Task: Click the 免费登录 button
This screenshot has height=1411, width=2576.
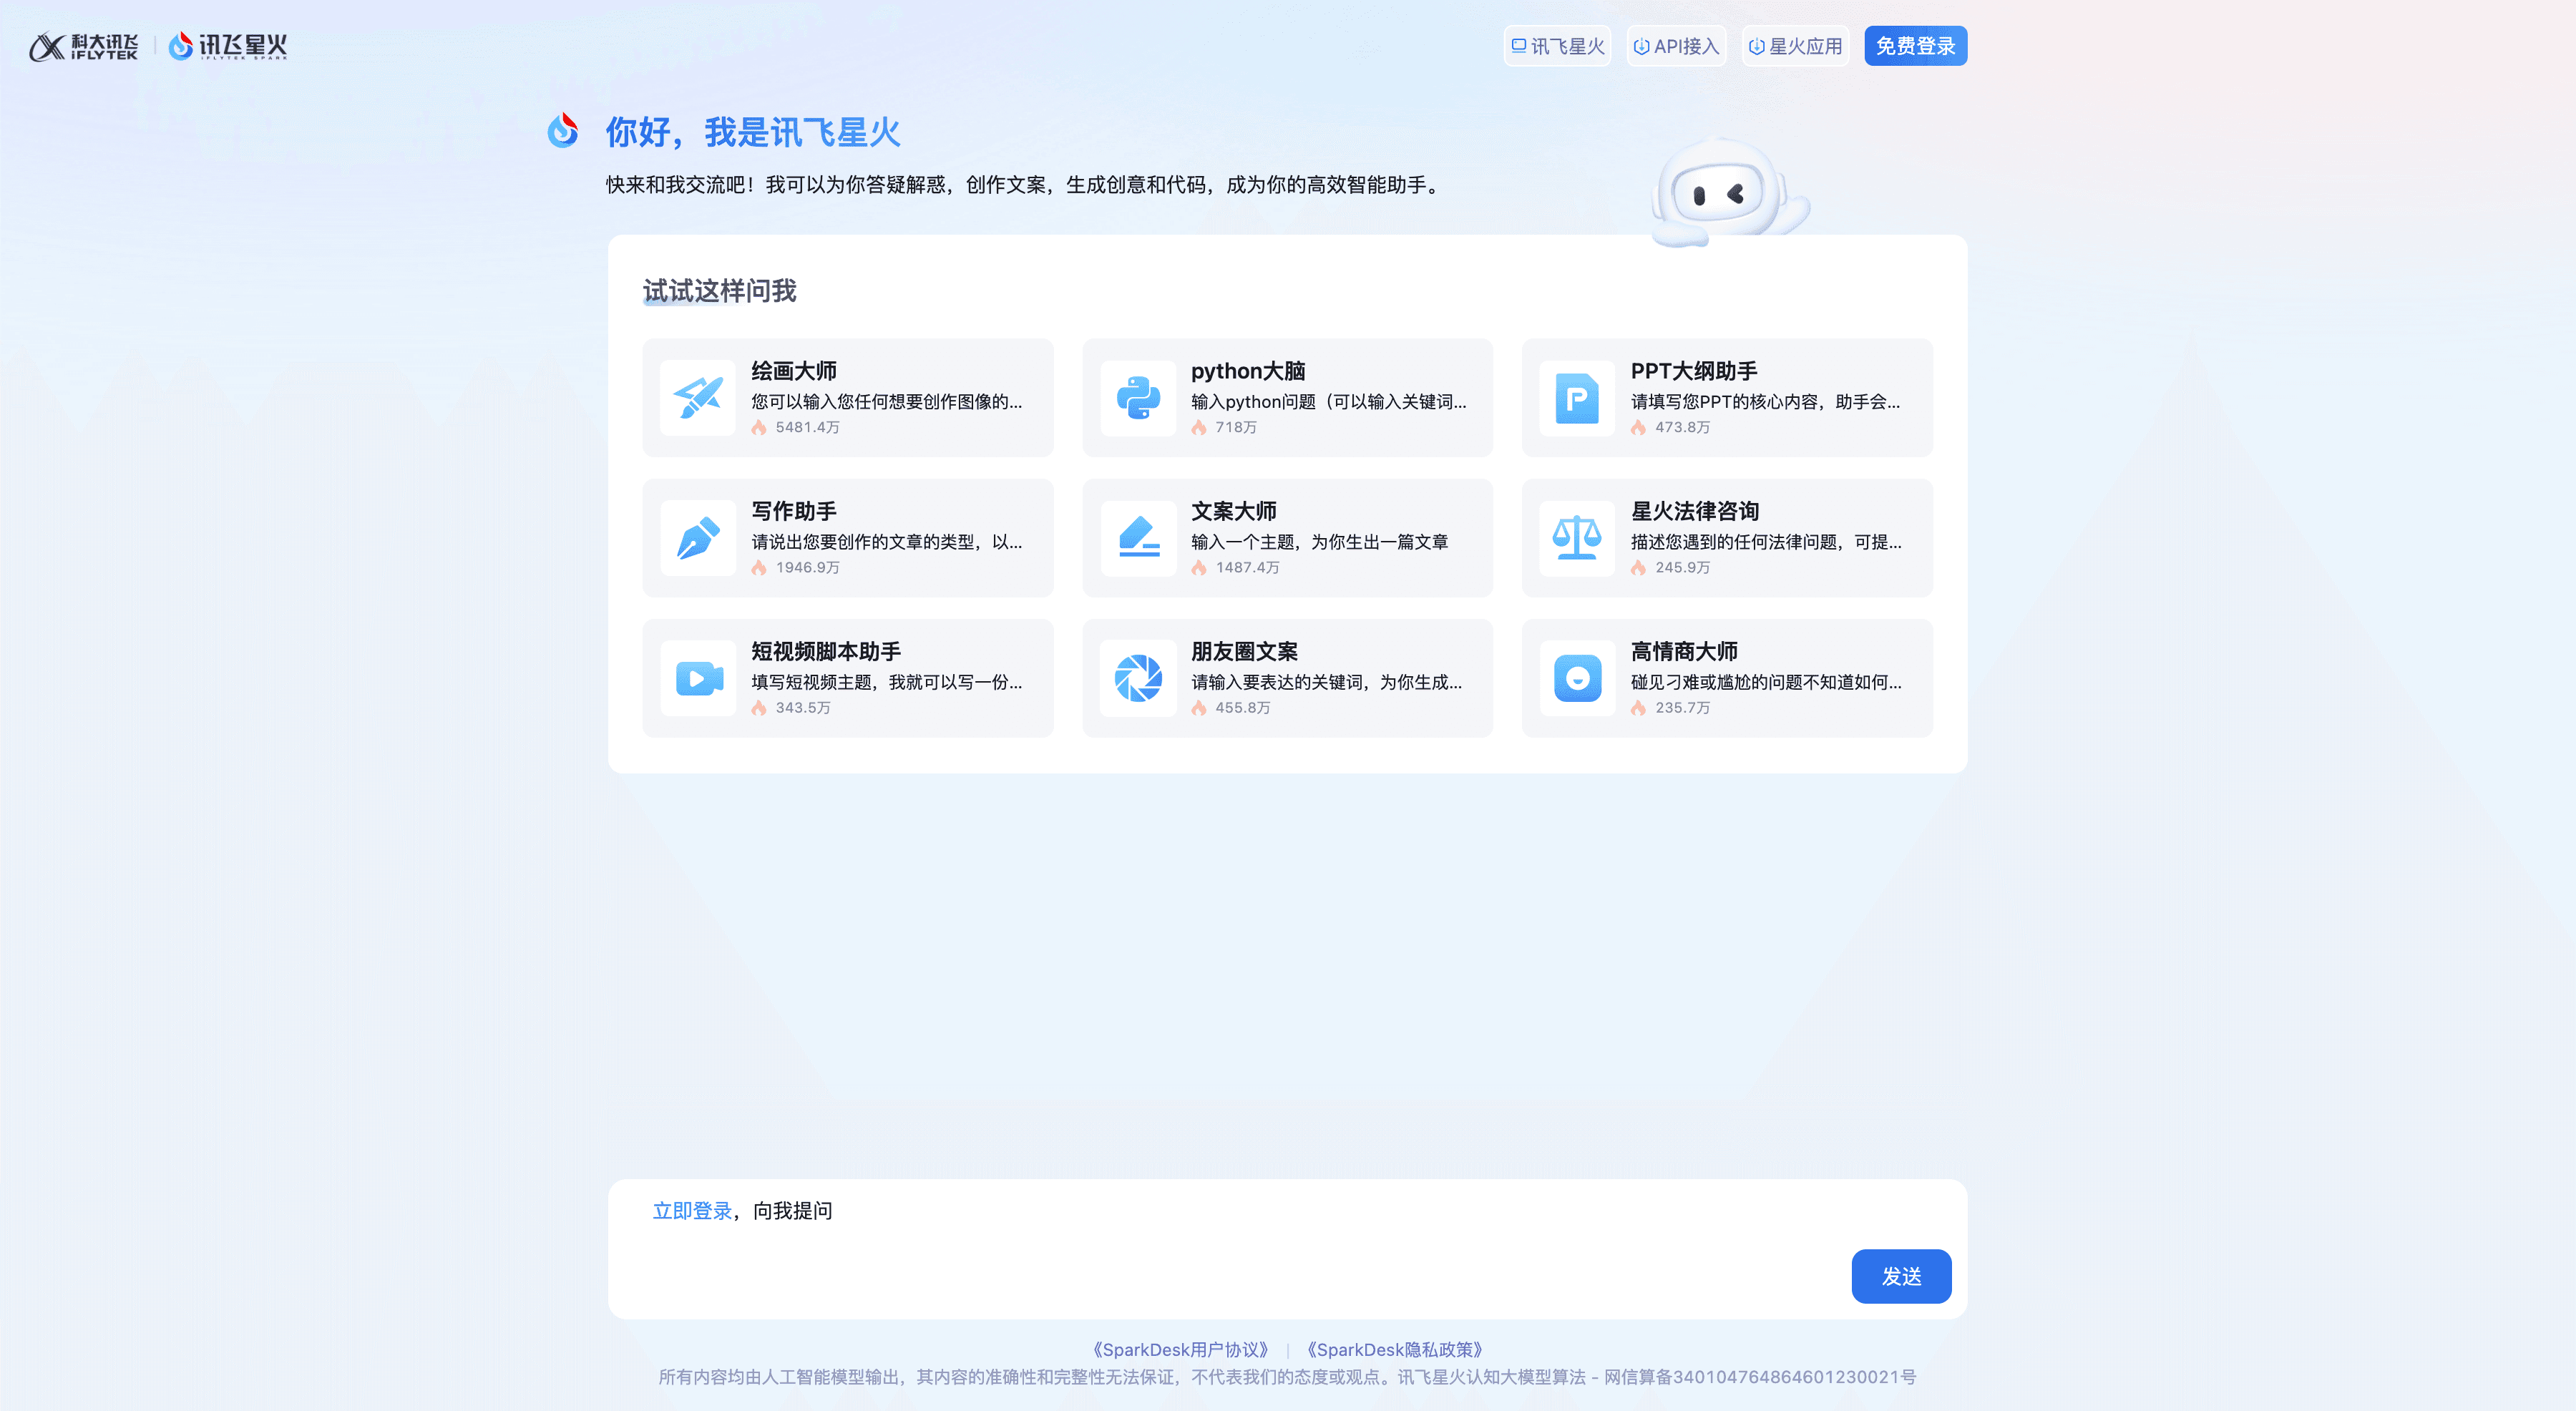Action: 1915,46
